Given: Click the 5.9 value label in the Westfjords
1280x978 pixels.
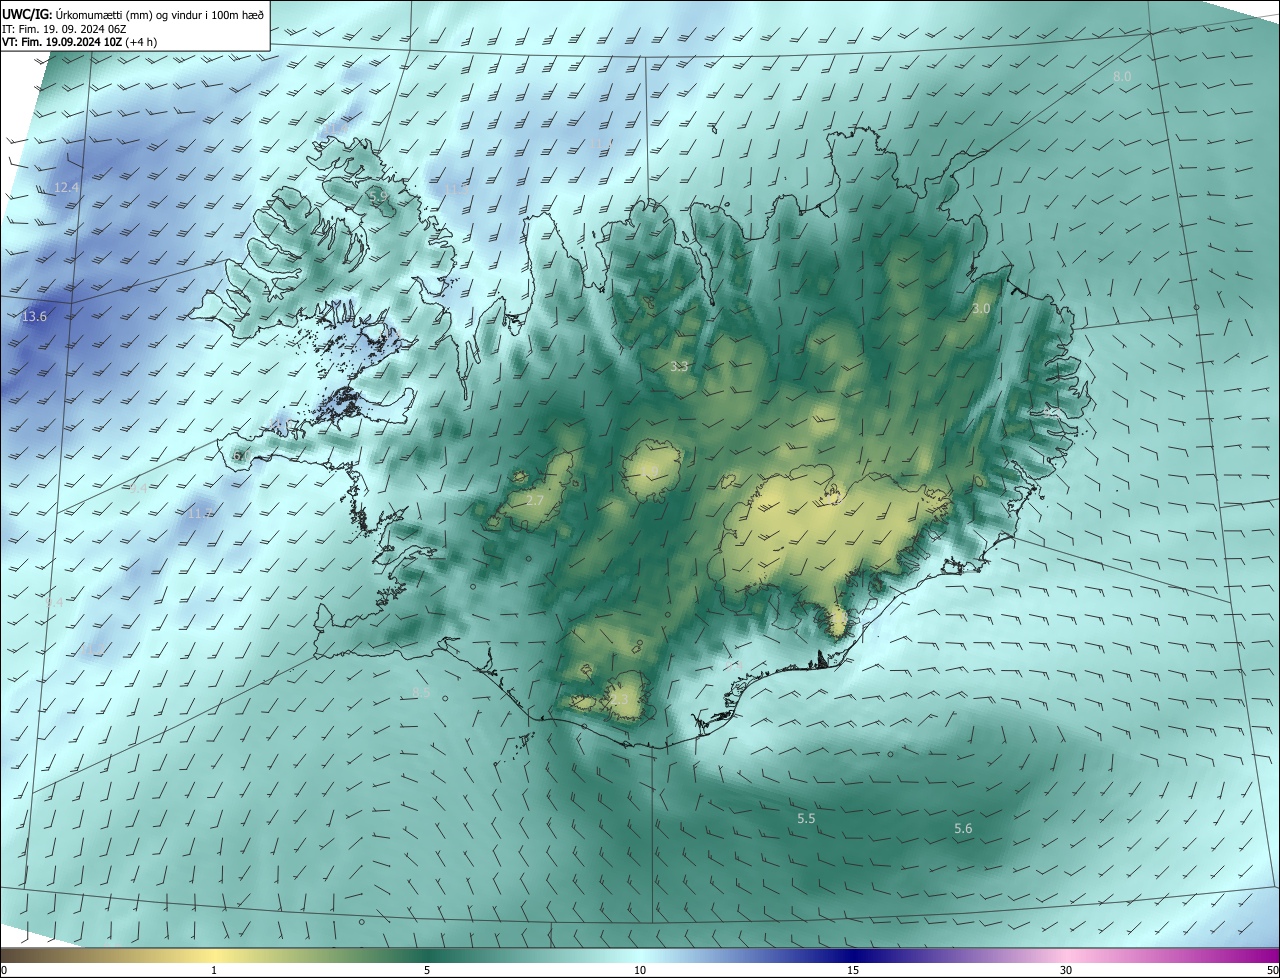Looking at the screenshot, I should 378,198.
